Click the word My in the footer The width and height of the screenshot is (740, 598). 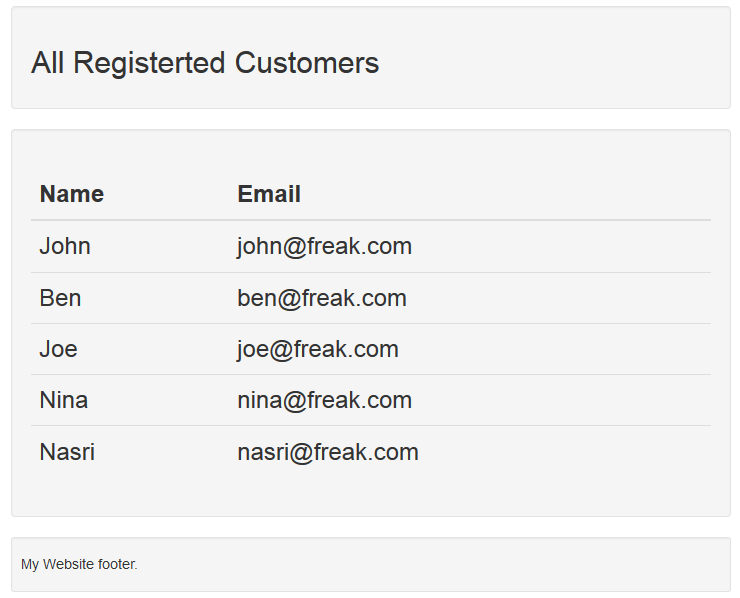[x=30, y=565]
